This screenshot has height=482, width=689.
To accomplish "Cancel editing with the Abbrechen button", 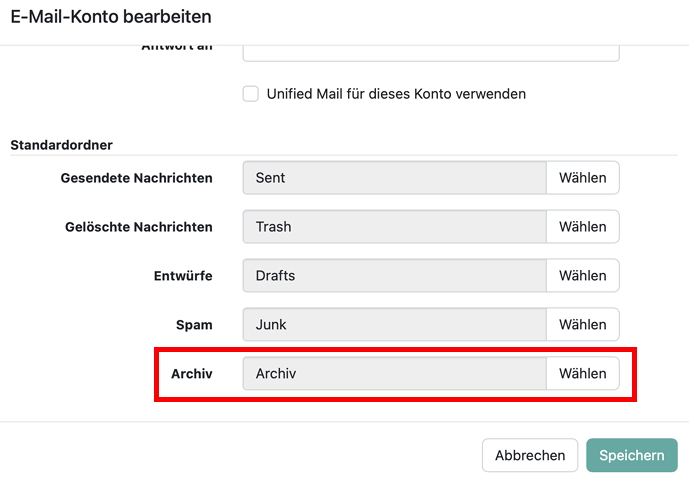I will click(530, 455).
